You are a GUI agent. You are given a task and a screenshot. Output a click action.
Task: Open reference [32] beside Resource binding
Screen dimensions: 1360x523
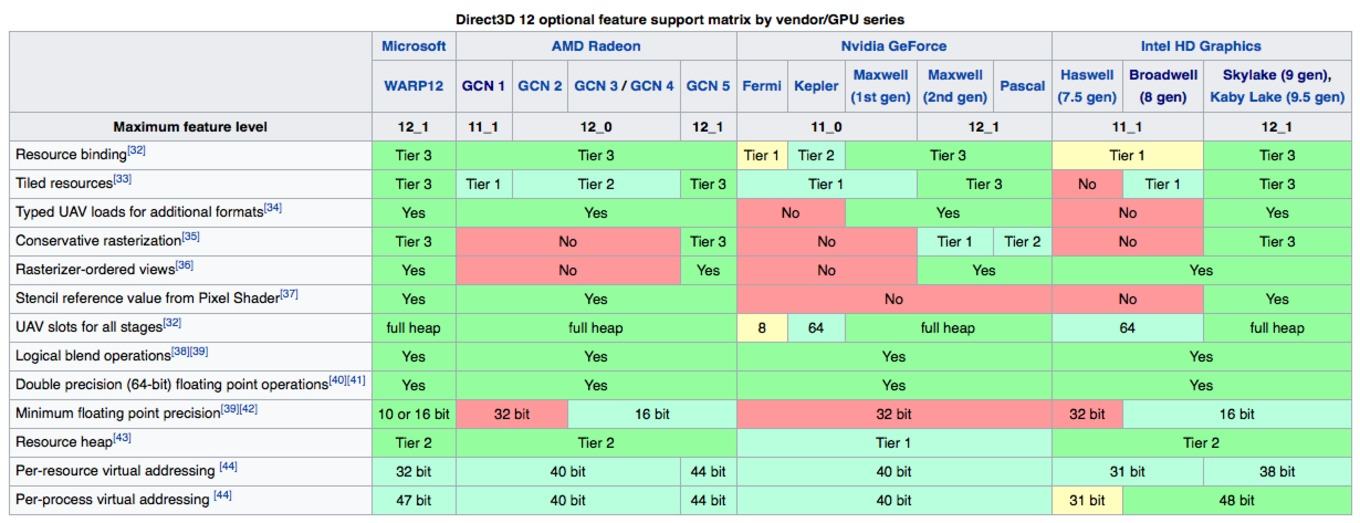(x=136, y=152)
